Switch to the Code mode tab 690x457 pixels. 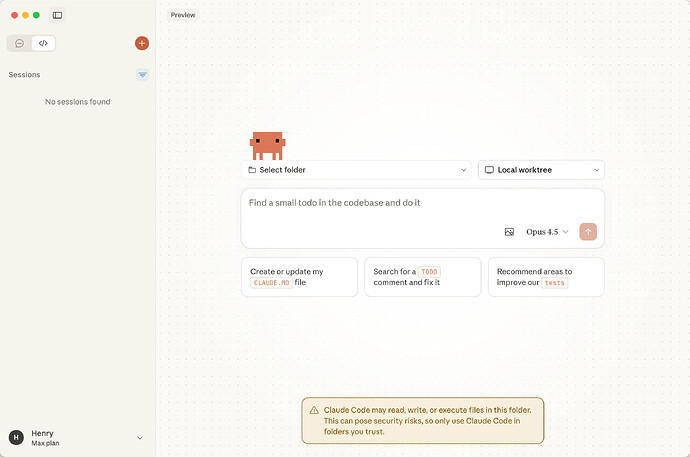(43, 43)
